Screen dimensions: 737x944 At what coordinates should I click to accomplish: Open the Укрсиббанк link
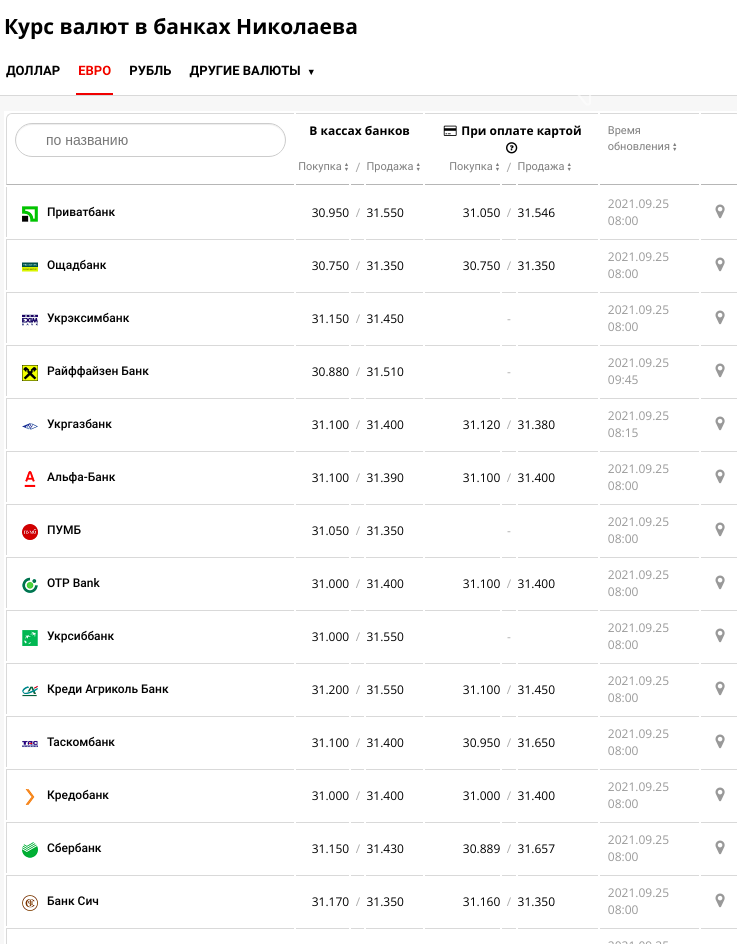pos(80,636)
